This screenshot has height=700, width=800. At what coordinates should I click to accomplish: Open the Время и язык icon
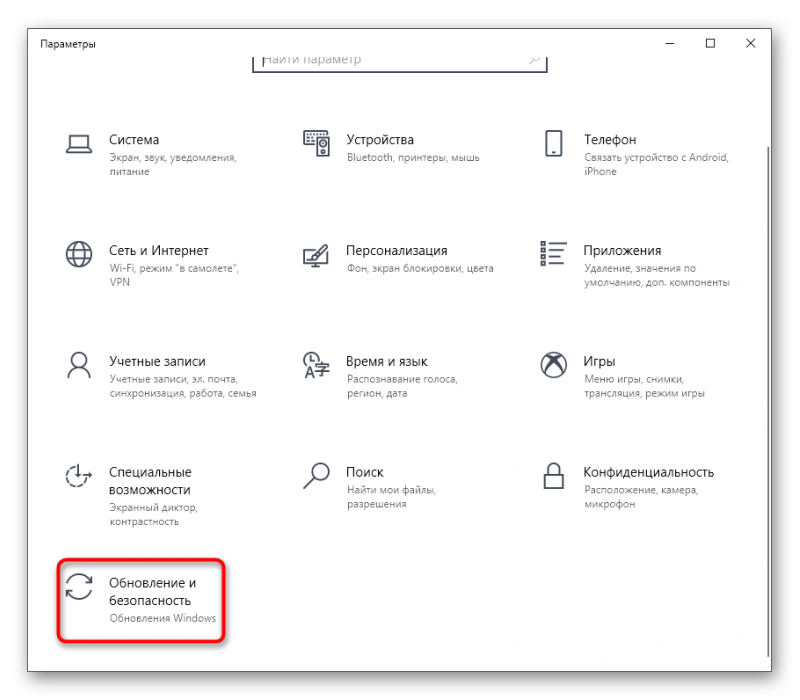click(x=316, y=365)
